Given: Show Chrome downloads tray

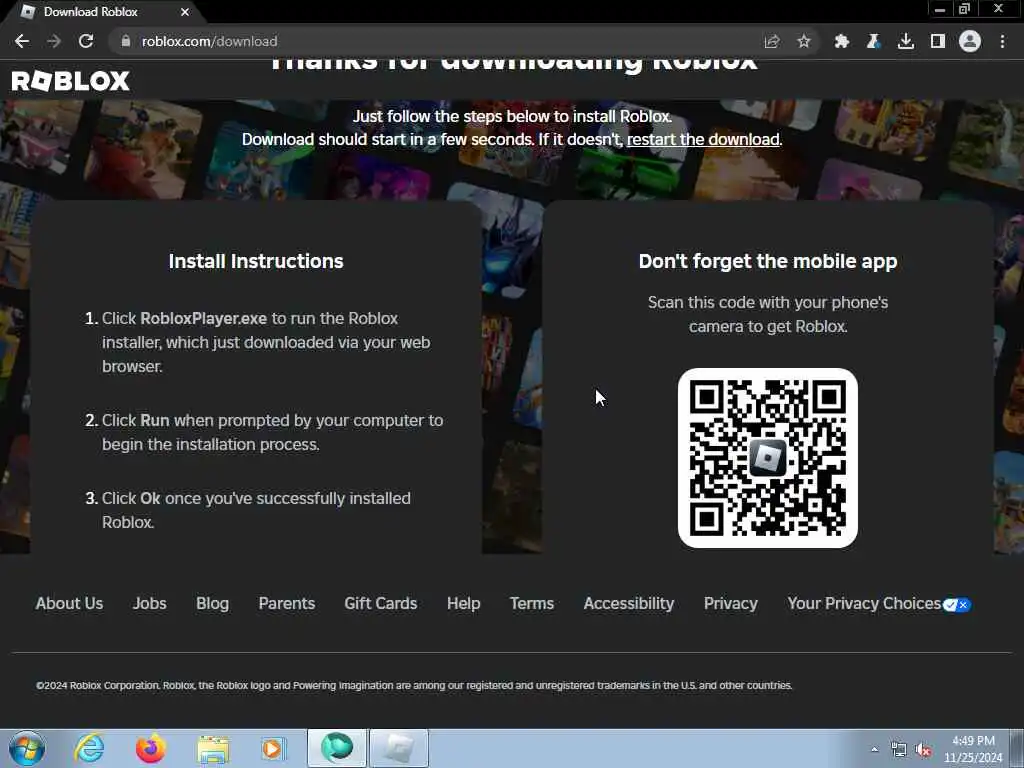Looking at the screenshot, I should pos(906,41).
